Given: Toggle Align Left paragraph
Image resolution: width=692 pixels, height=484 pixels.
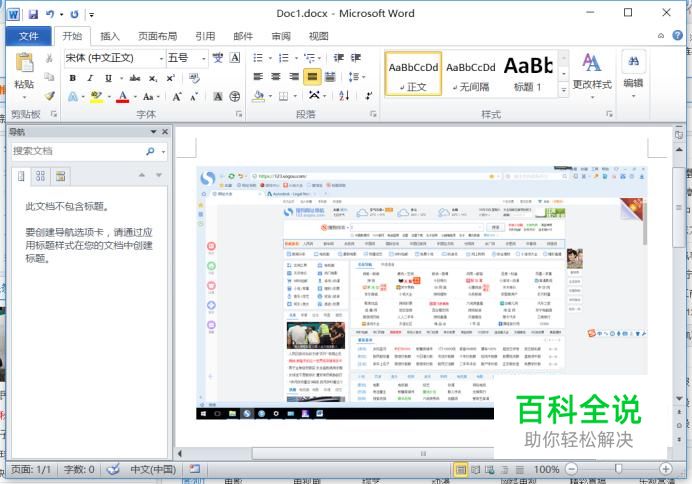Looking at the screenshot, I should 258,77.
